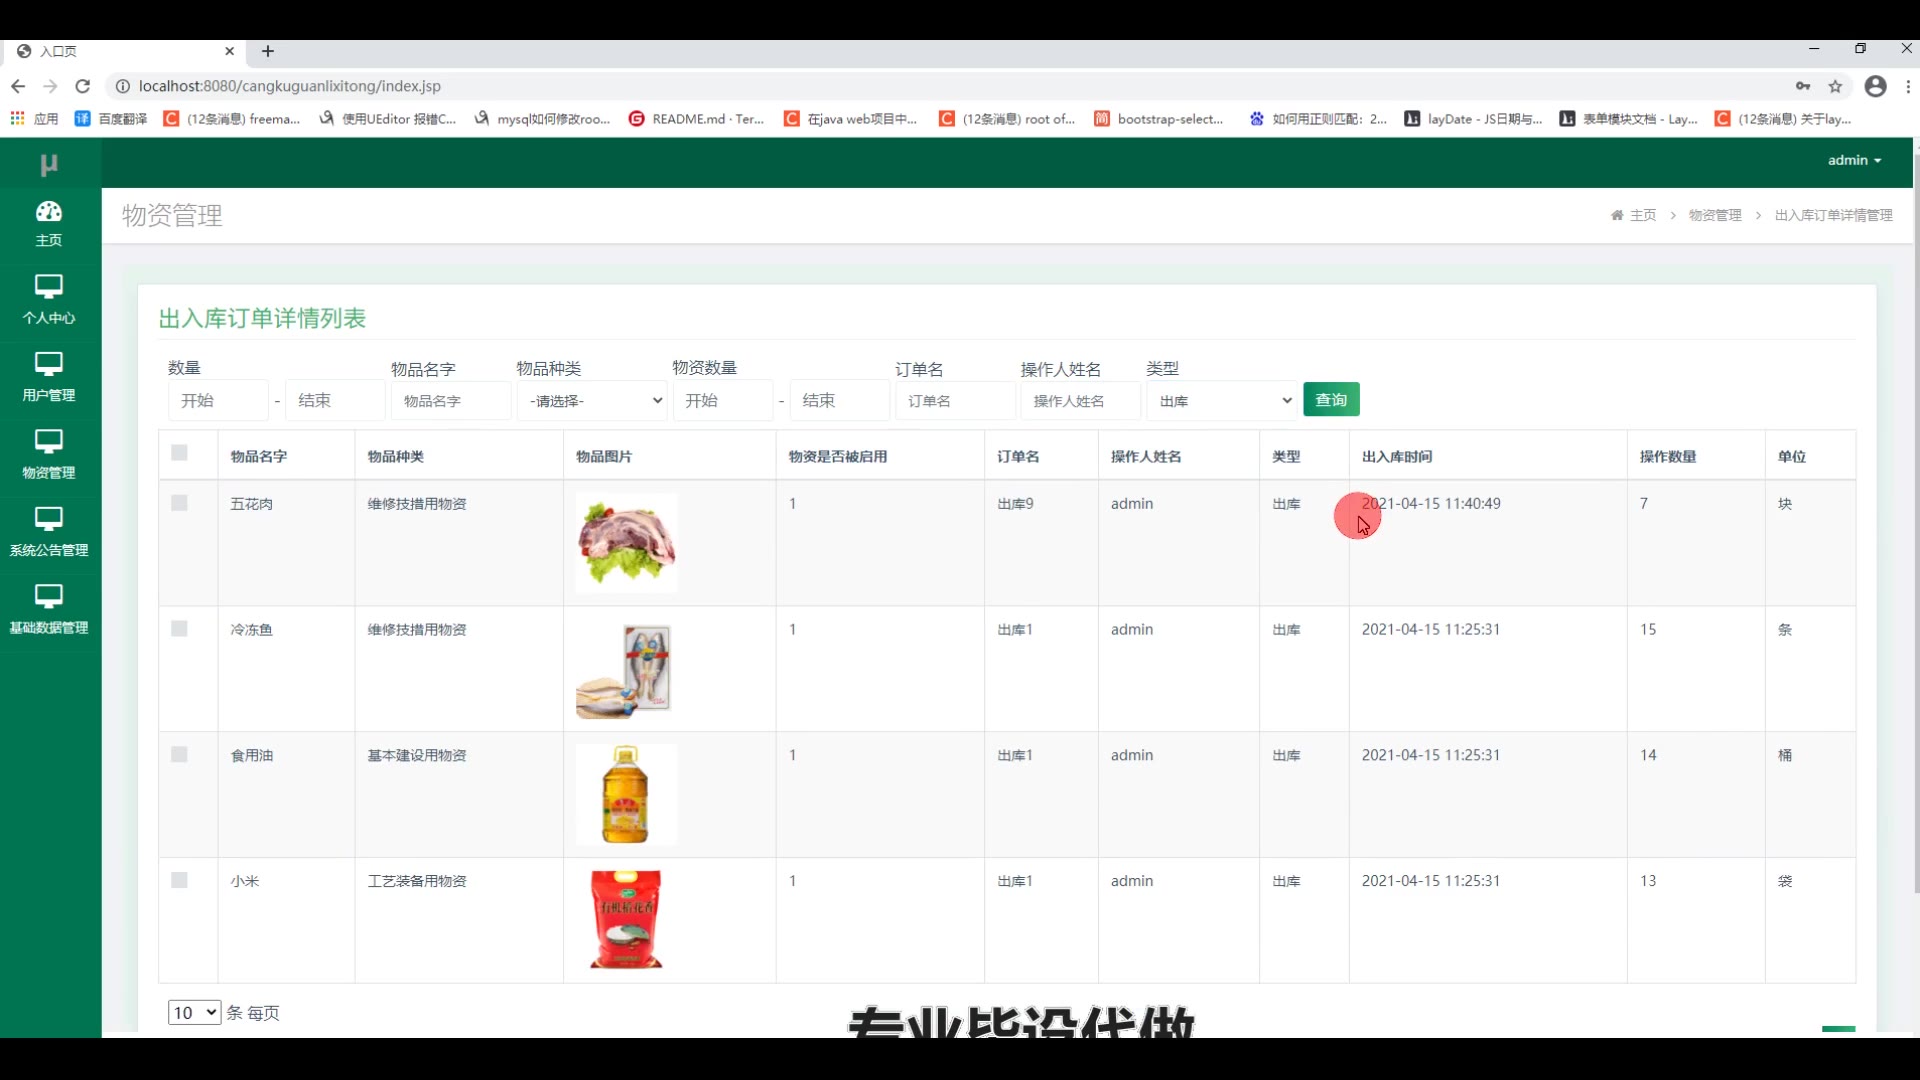
Task: Open bootstrap-select bookmark
Action: pos(1159,119)
